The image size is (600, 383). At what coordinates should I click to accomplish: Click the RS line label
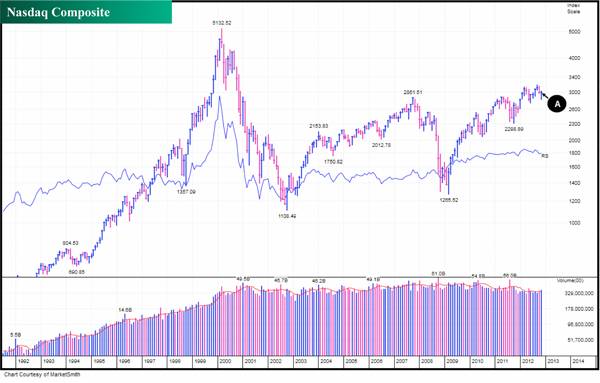tap(545, 156)
